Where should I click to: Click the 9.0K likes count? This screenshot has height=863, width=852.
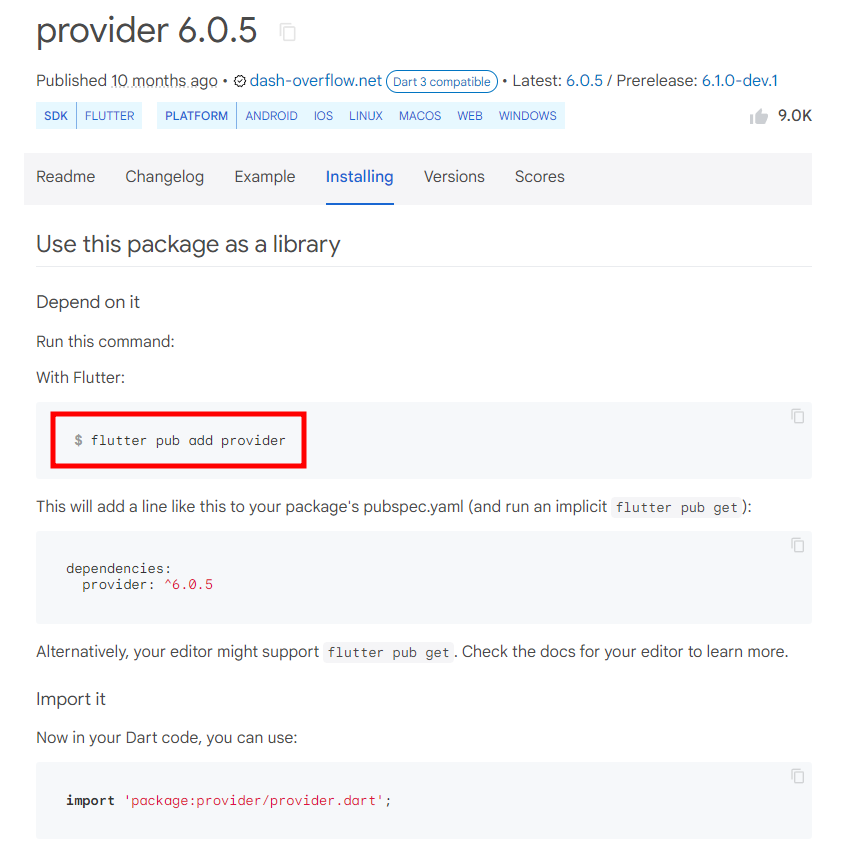click(794, 116)
